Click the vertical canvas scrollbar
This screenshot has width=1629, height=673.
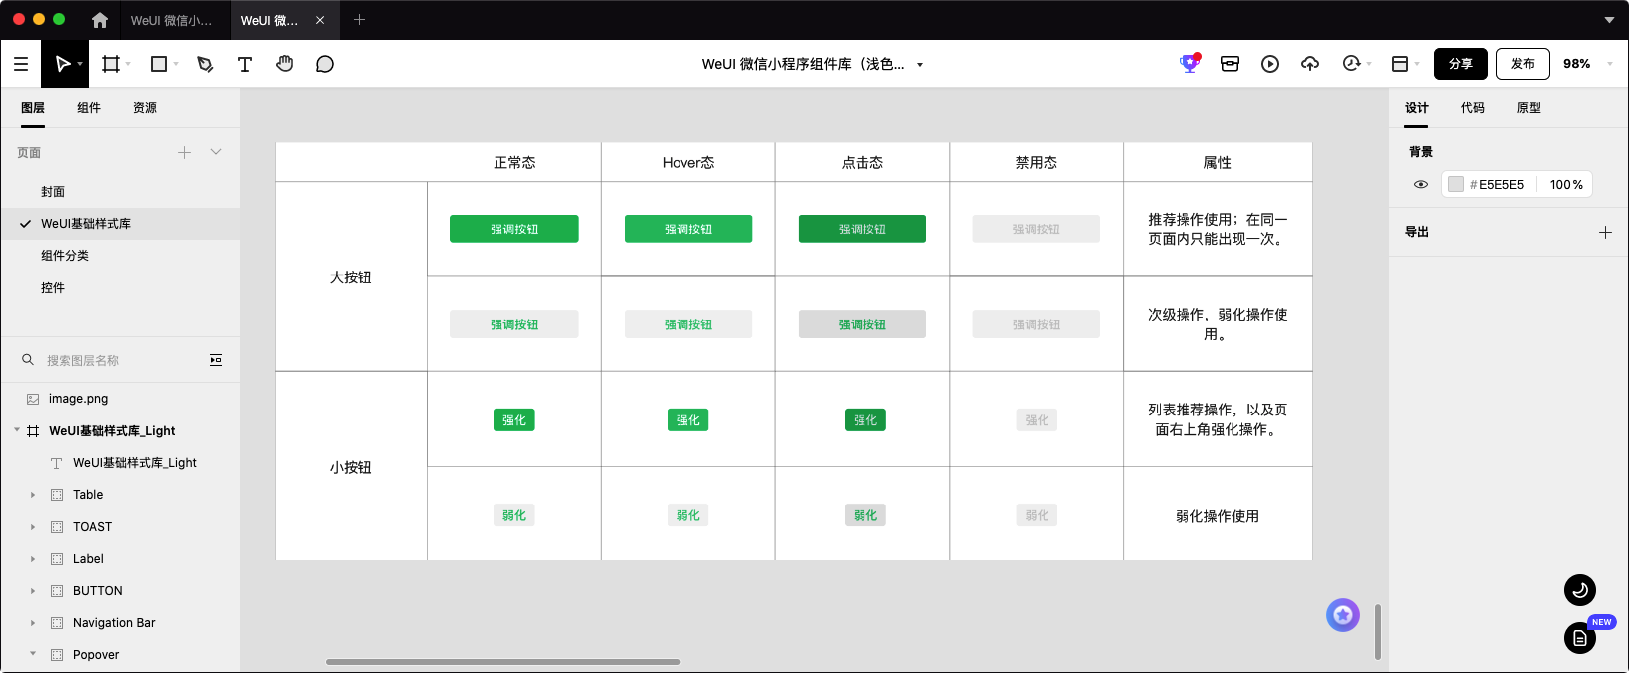coord(1378,632)
